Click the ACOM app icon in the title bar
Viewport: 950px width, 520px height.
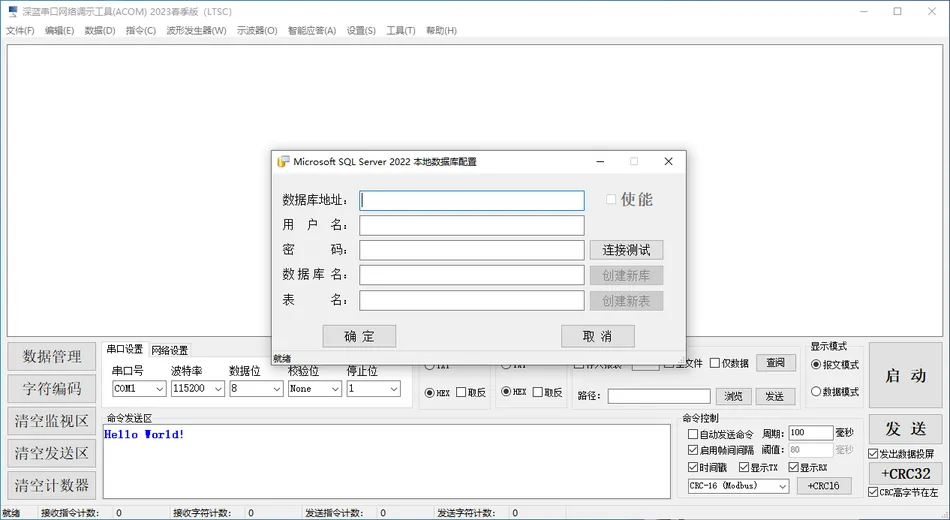(12, 12)
